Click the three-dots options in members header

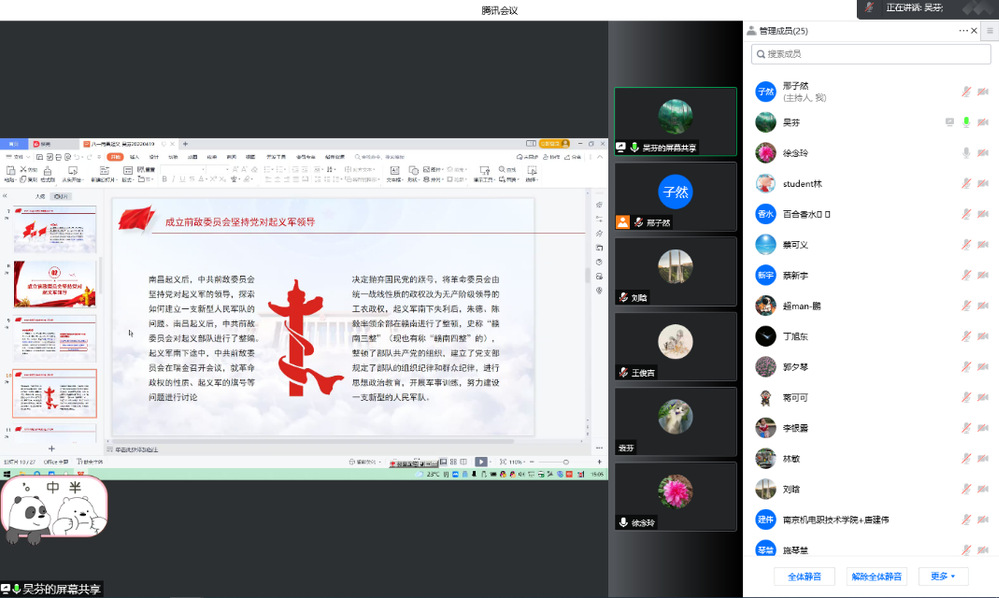963,31
